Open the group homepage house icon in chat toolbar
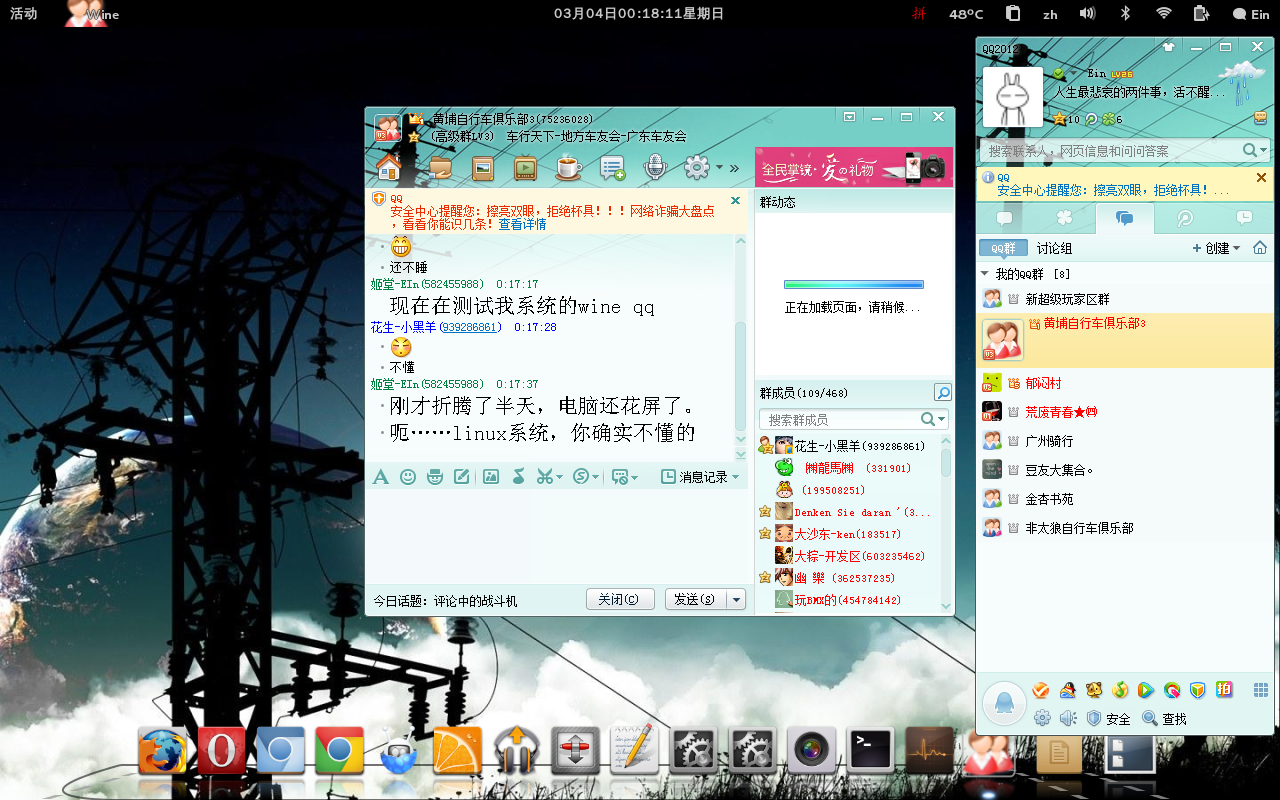The width and height of the screenshot is (1280, 800). [x=388, y=167]
